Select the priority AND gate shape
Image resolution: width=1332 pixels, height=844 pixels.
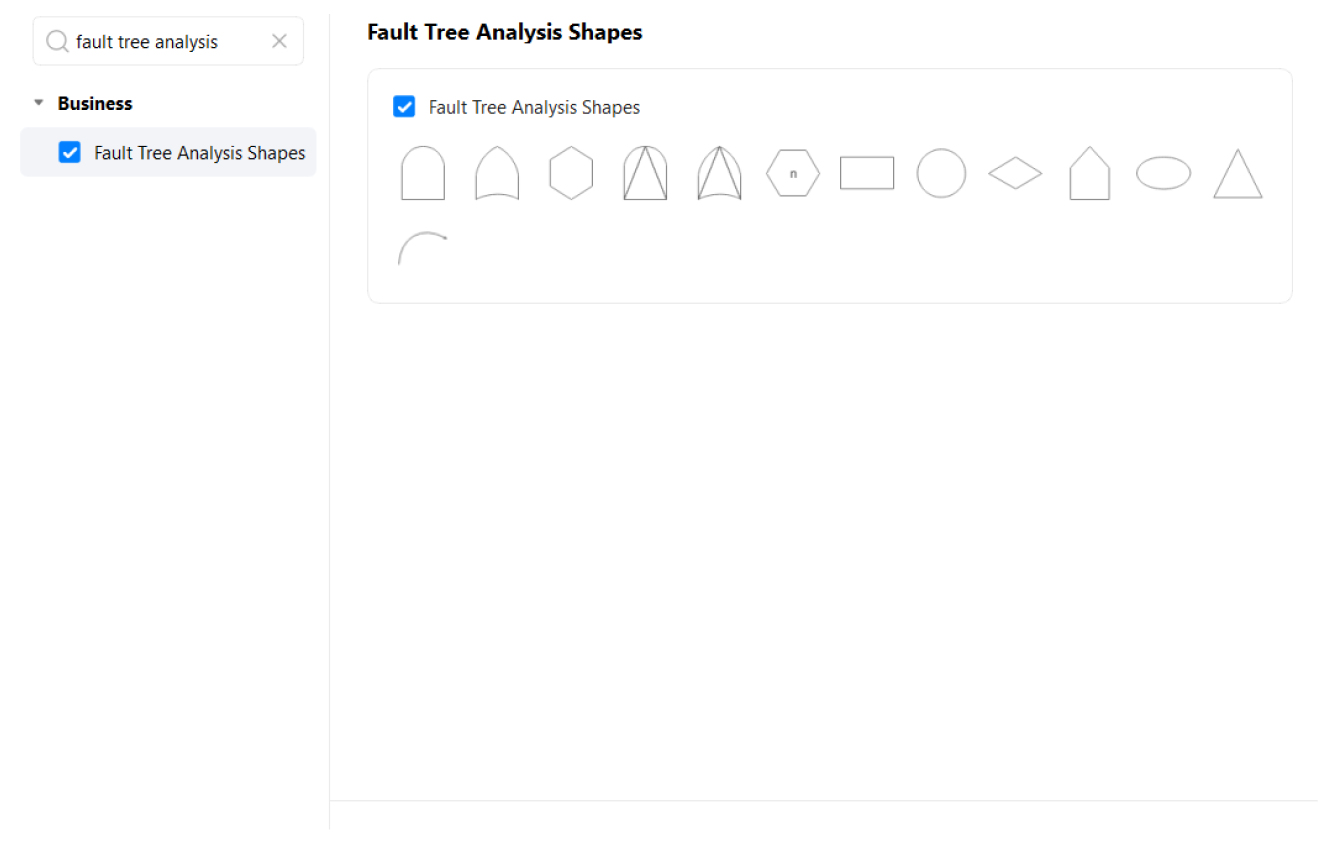point(645,173)
